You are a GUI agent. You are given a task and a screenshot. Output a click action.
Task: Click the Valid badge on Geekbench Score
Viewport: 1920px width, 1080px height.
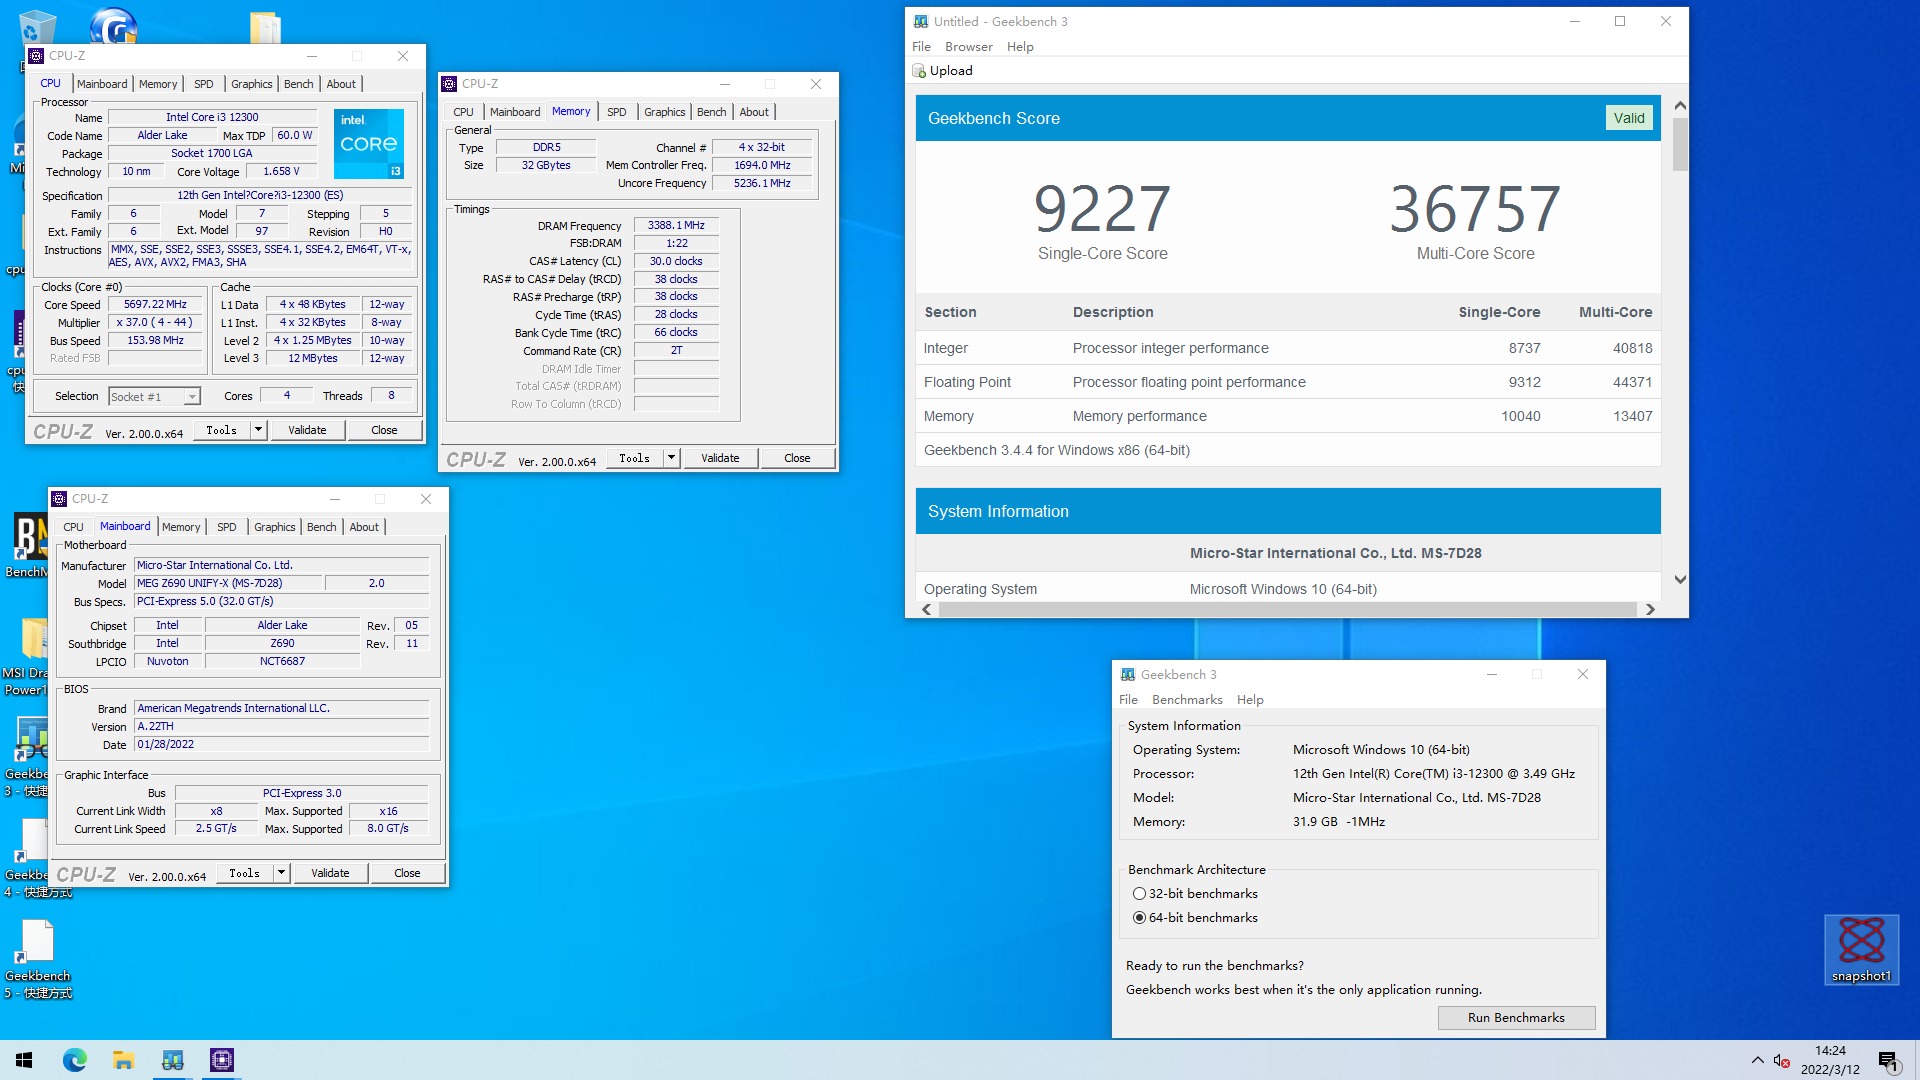point(1628,118)
